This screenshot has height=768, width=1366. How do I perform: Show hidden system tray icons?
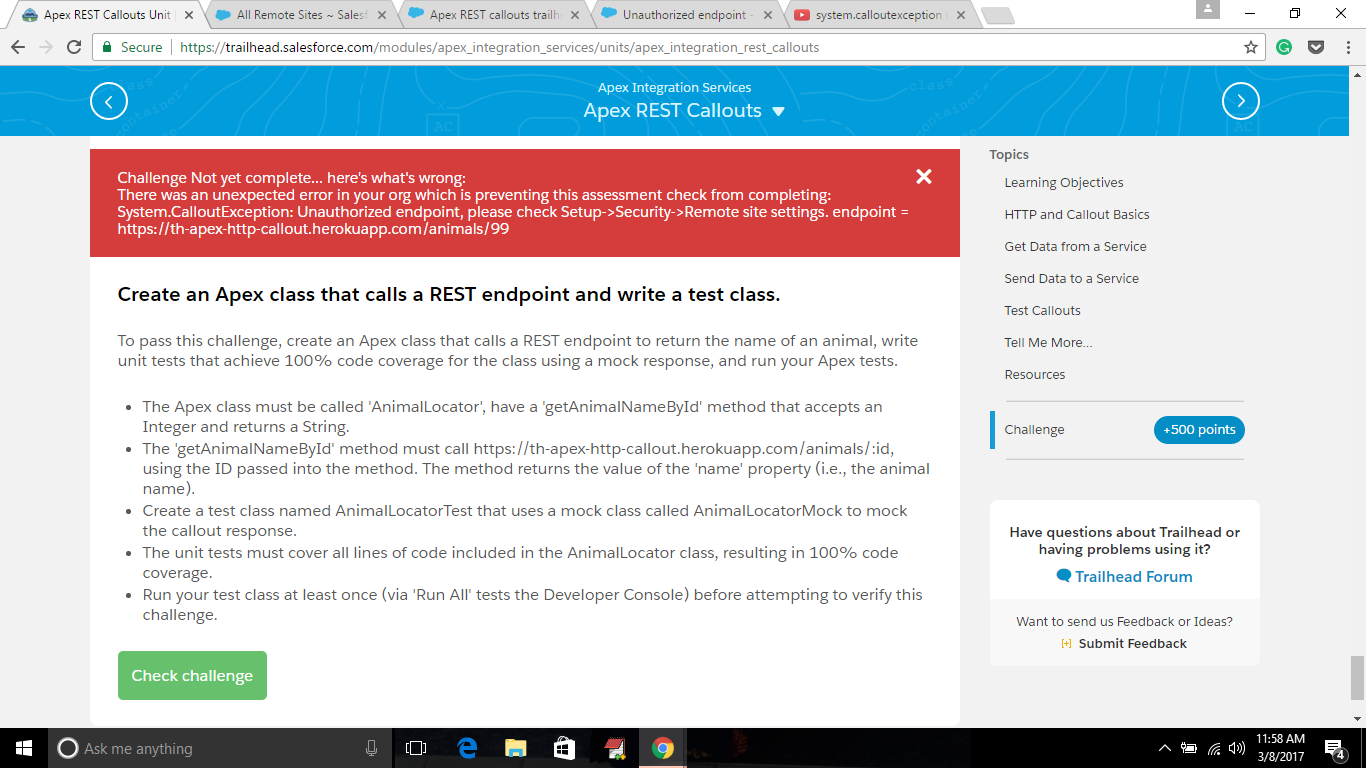coord(1165,748)
